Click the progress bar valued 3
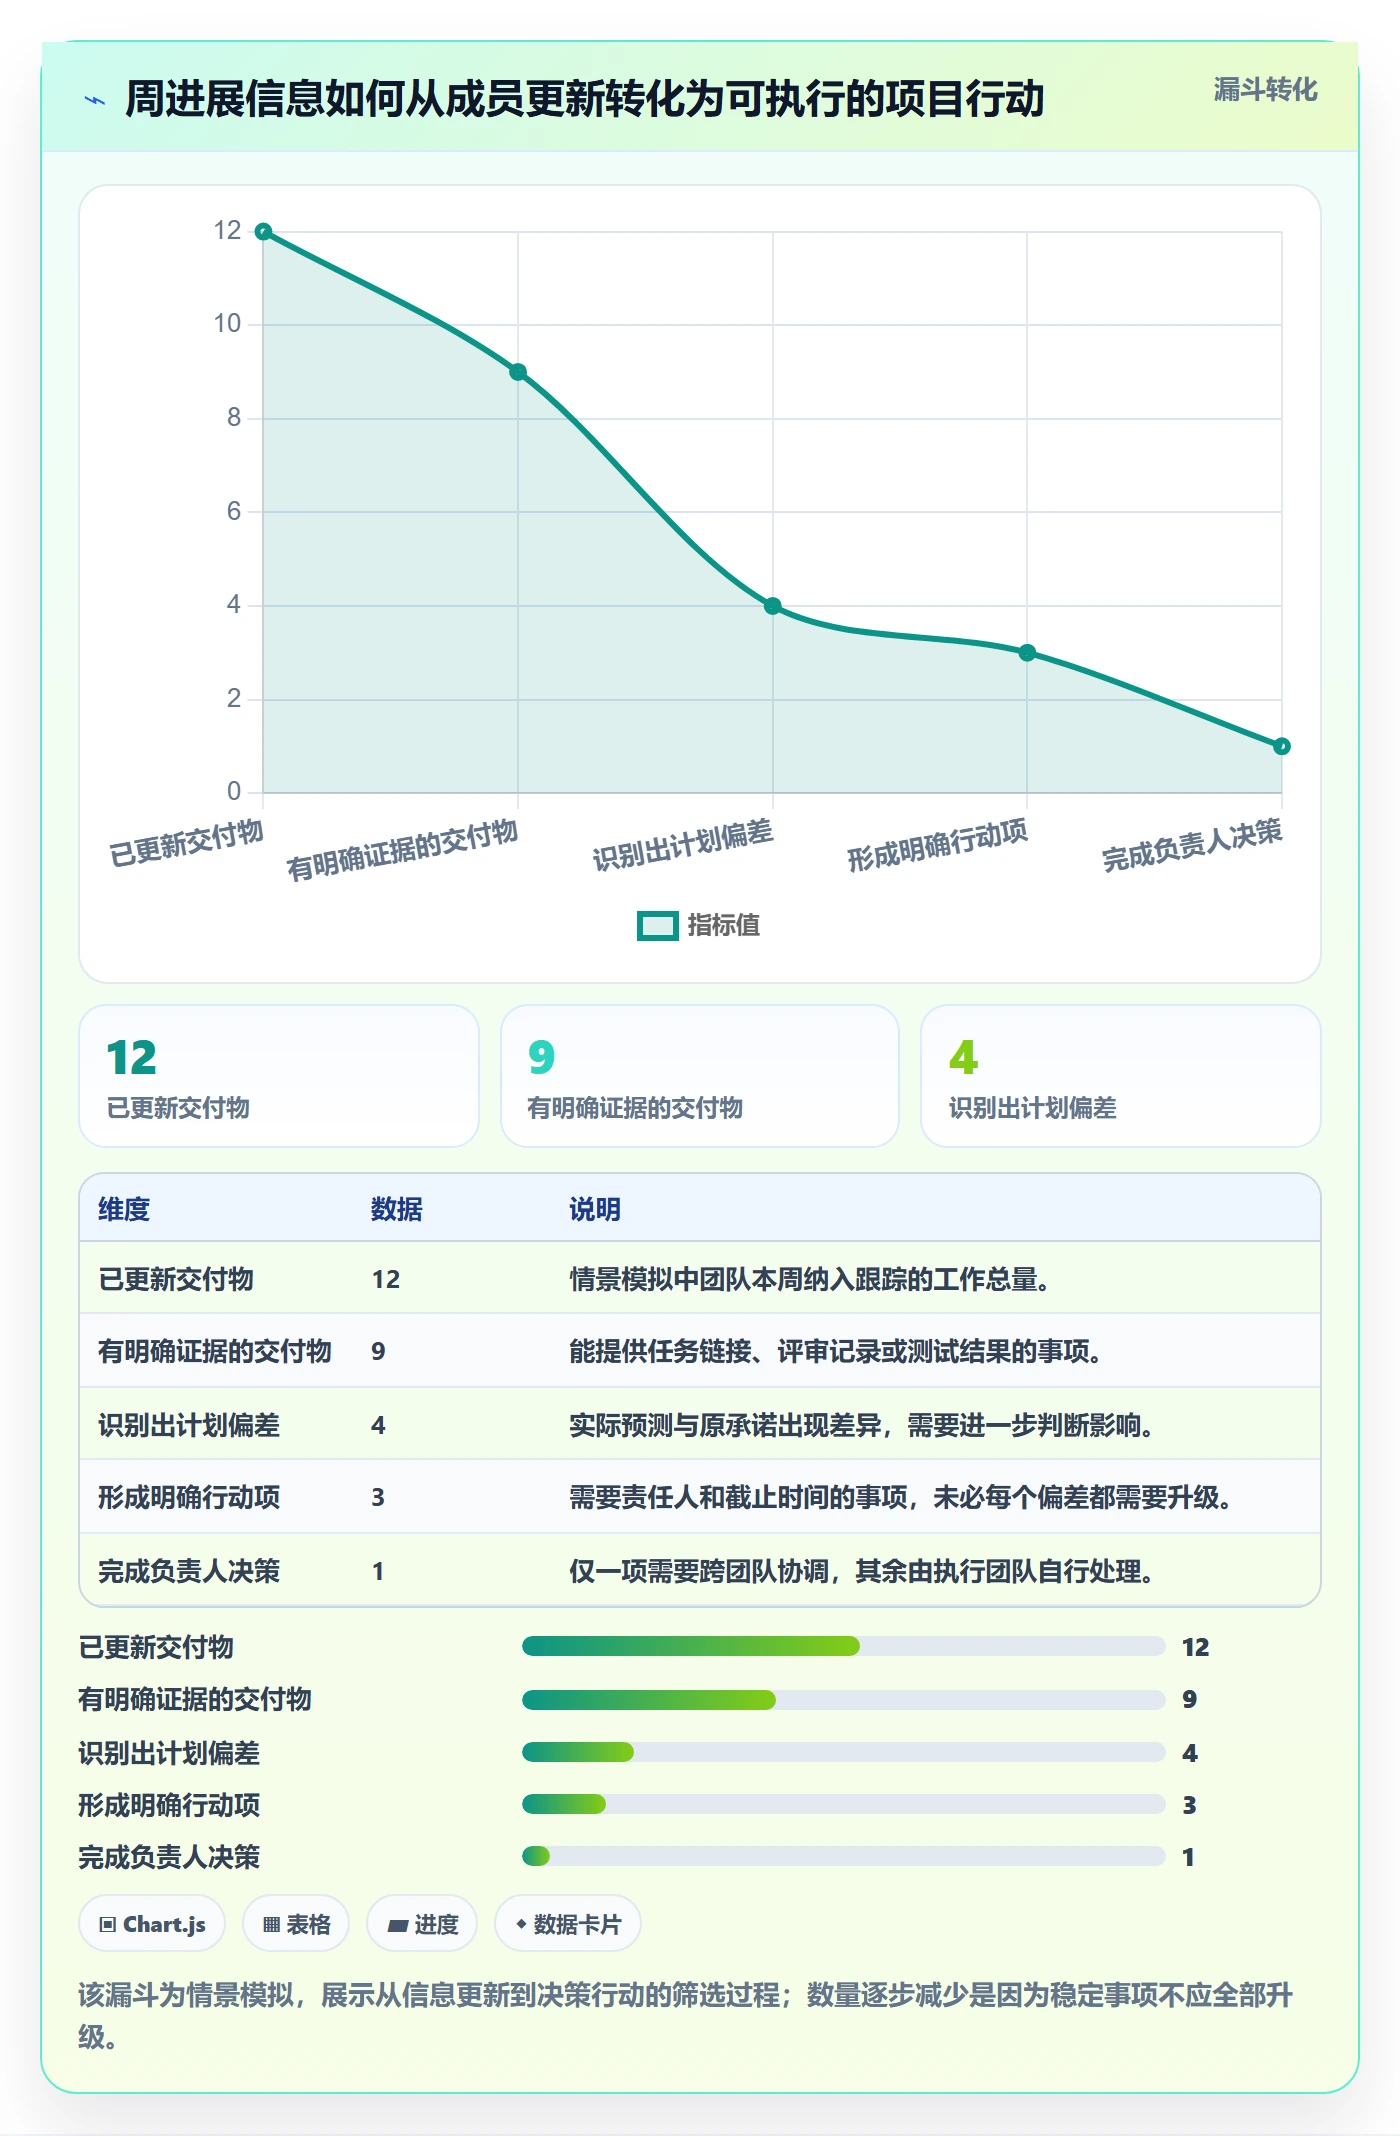This screenshot has height=2136, width=1400. 844,1804
